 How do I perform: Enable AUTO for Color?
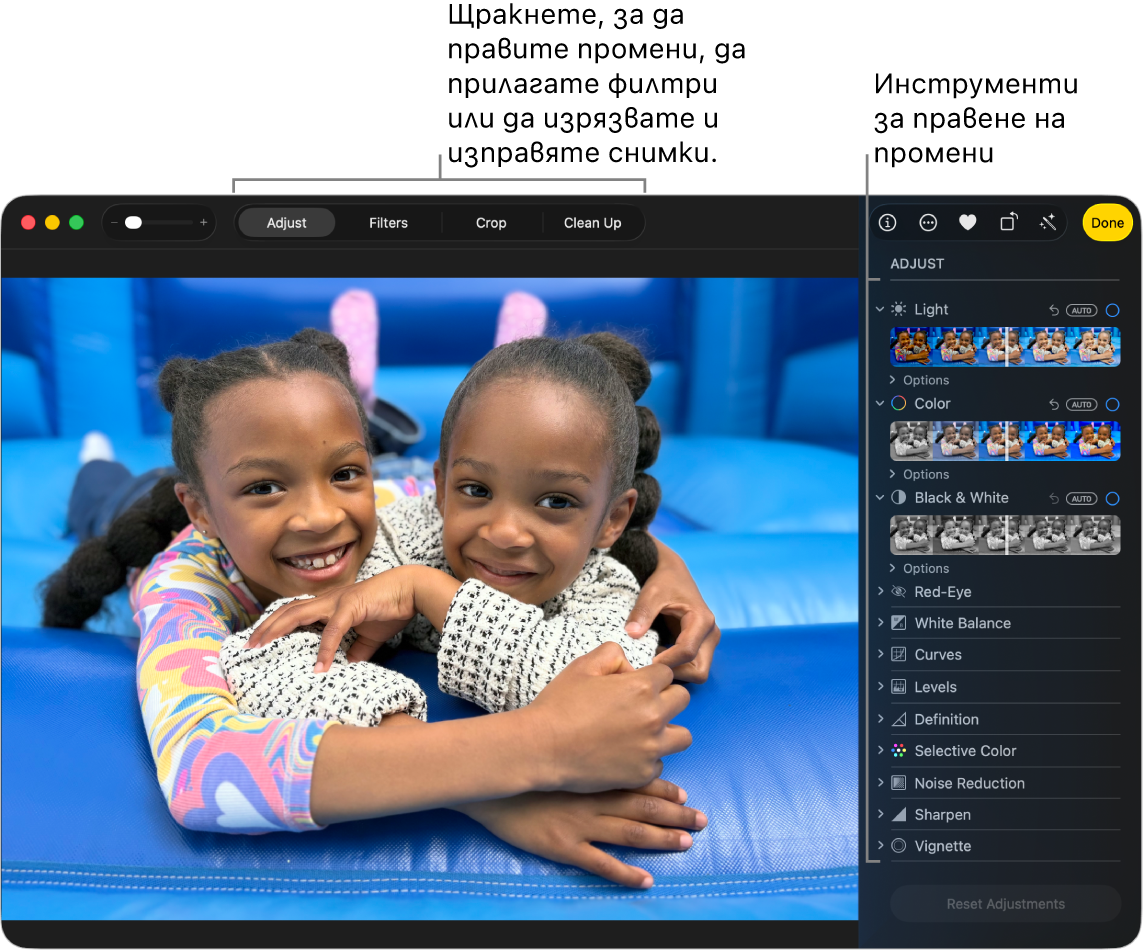(x=1083, y=405)
